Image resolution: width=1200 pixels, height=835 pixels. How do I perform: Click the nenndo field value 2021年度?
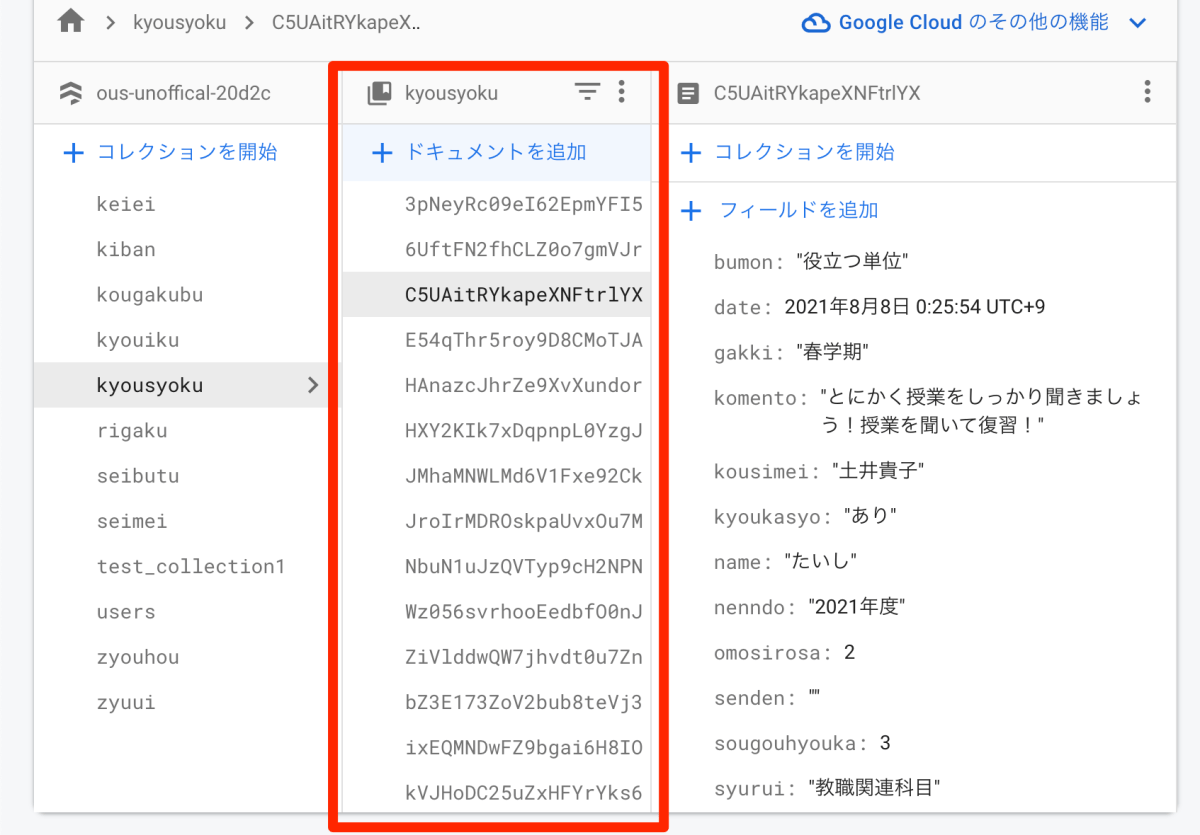tap(856, 607)
